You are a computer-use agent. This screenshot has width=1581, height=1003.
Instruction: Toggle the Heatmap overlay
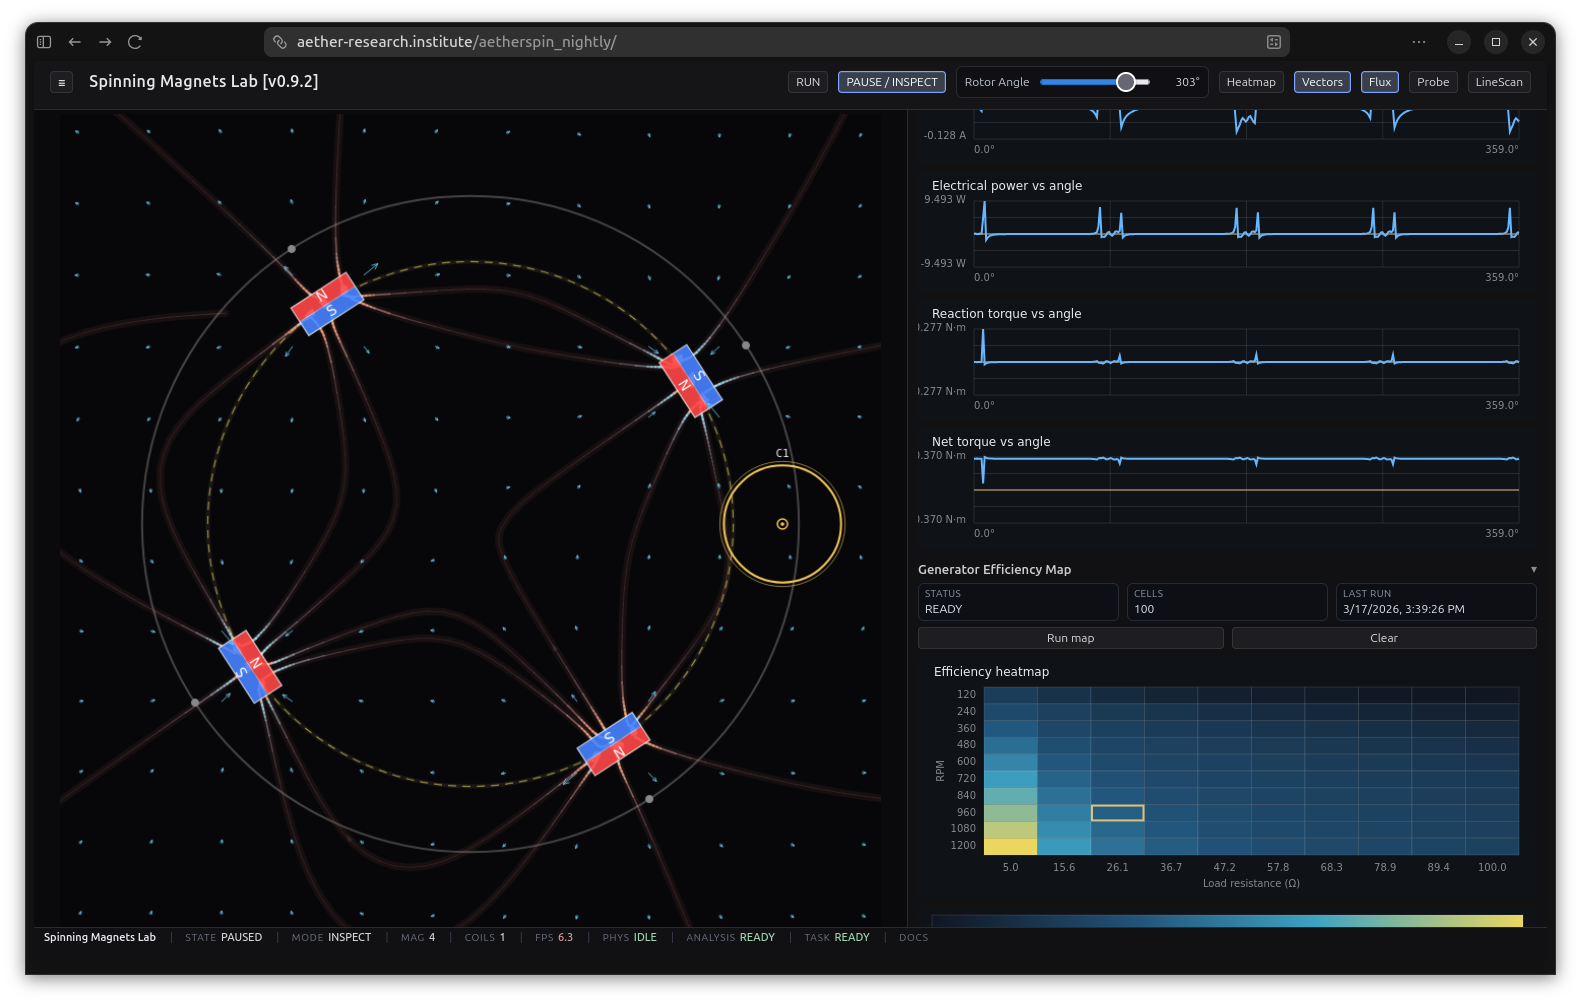[x=1250, y=82]
